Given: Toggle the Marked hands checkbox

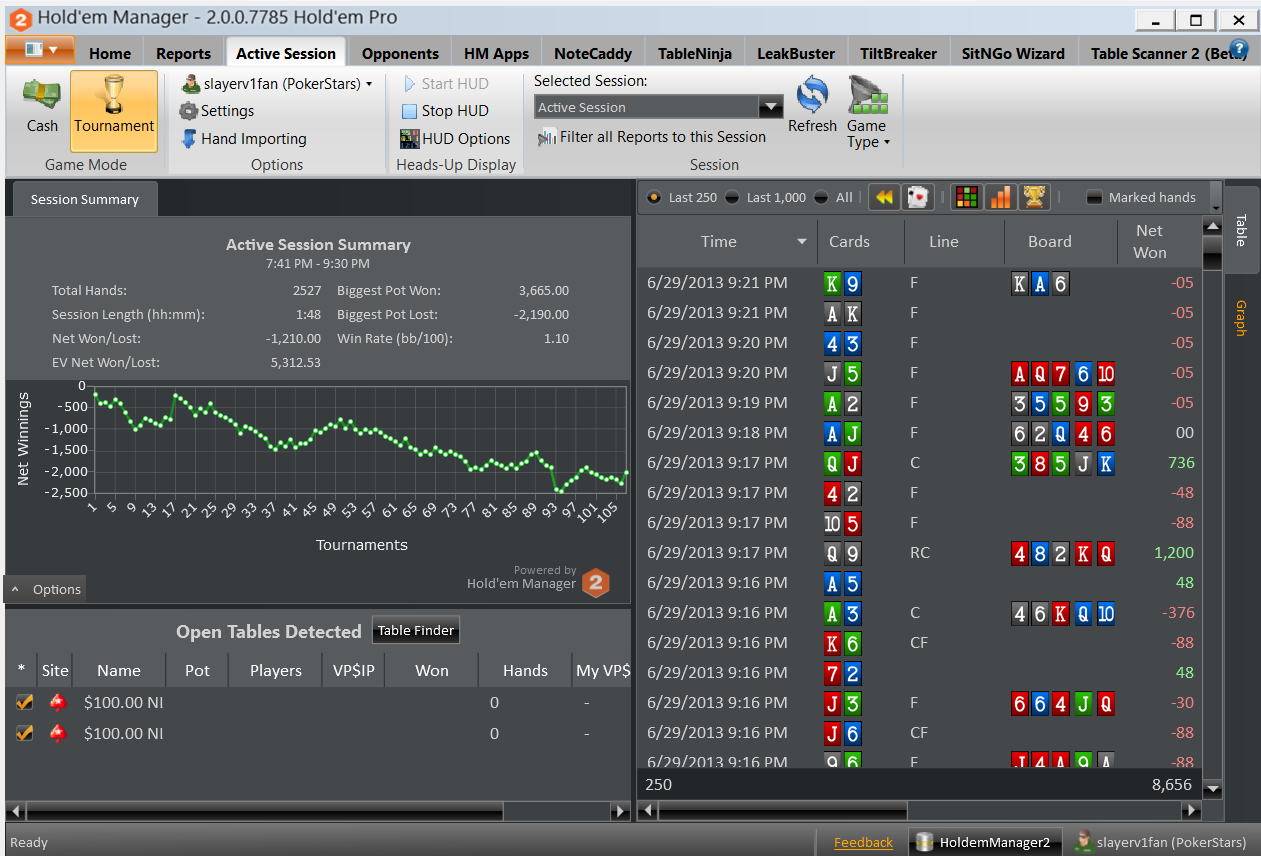Looking at the screenshot, I should (x=1094, y=198).
